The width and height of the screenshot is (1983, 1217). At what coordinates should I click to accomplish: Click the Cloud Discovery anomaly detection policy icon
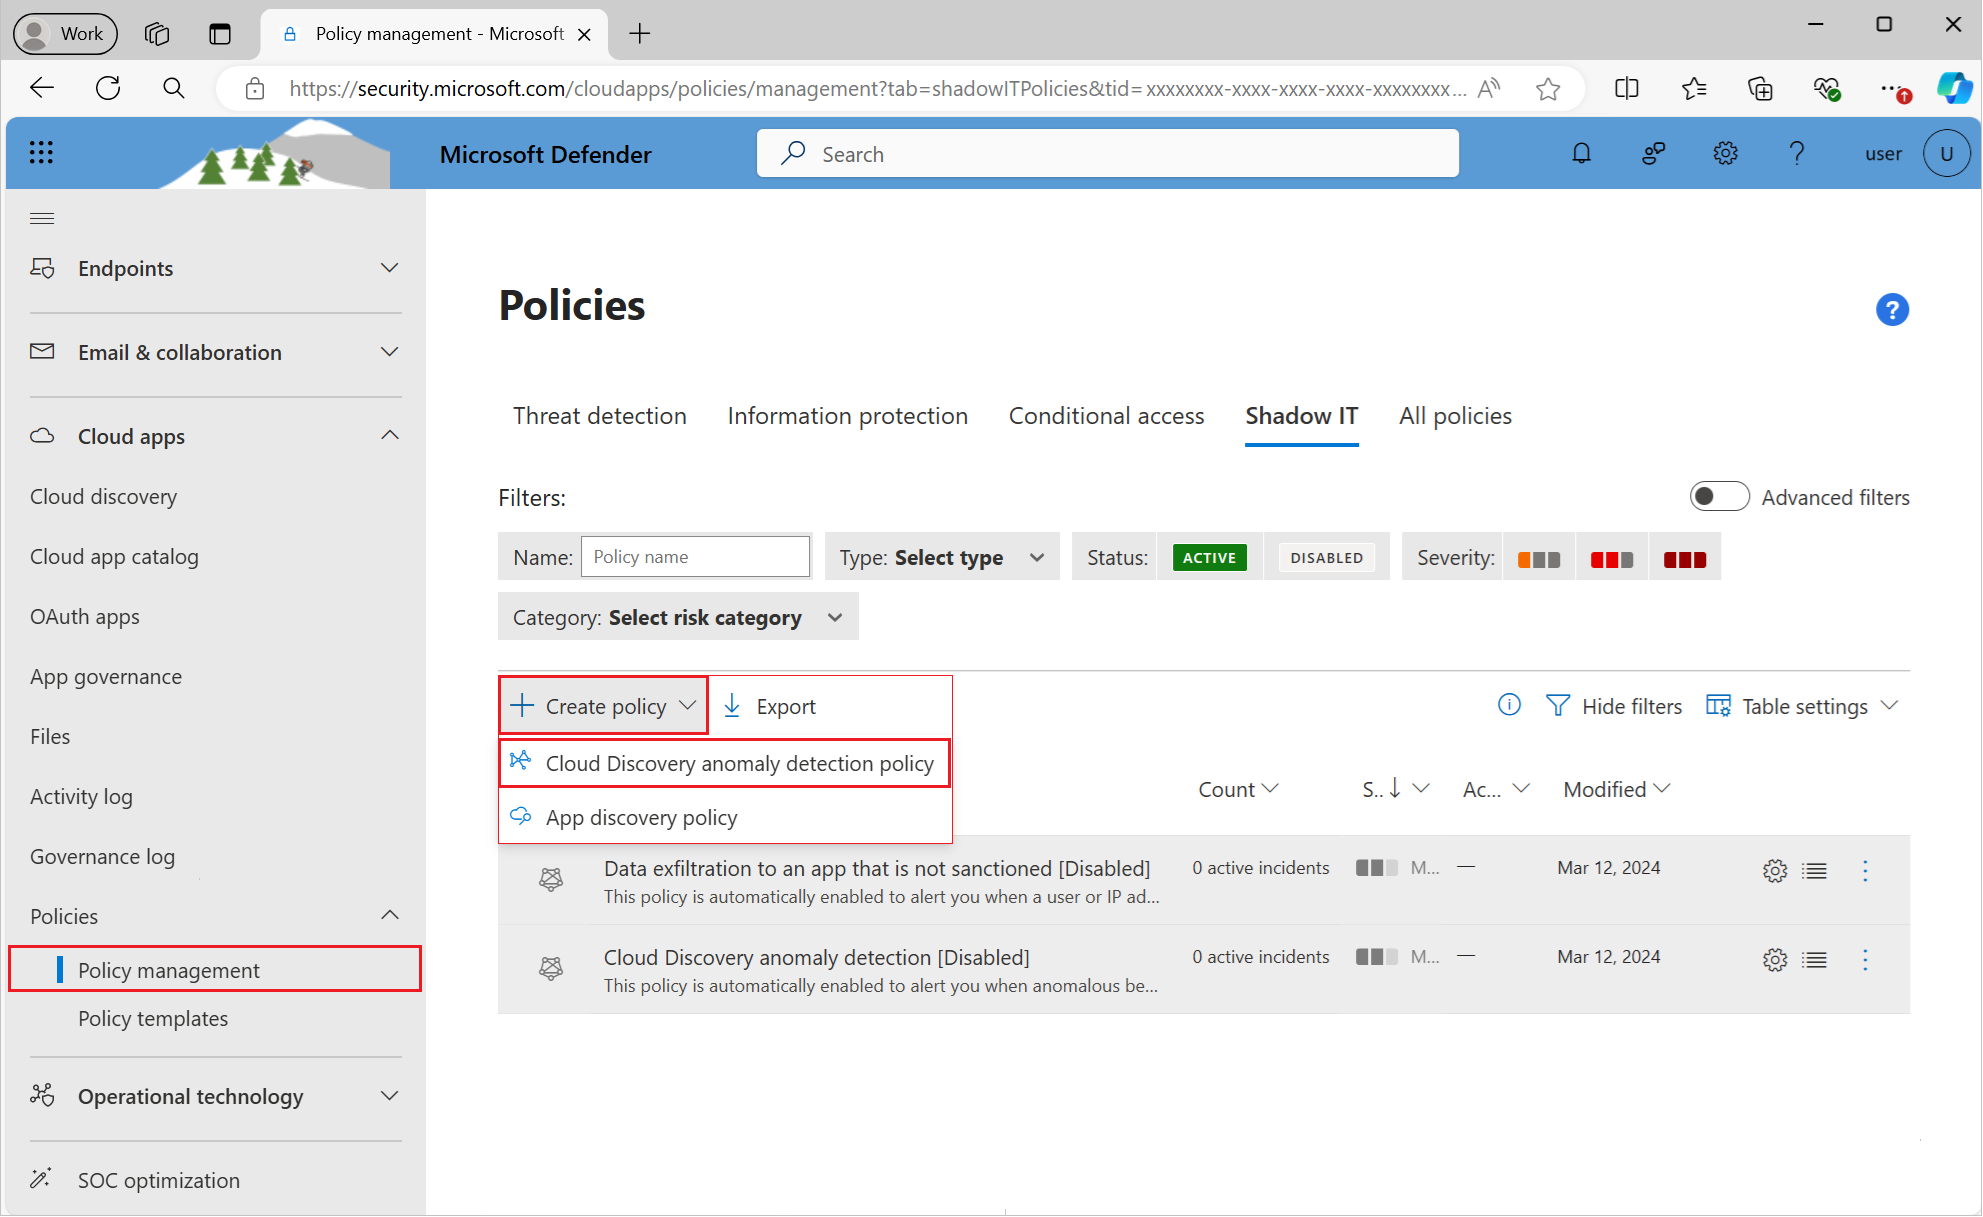coord(521,762)
